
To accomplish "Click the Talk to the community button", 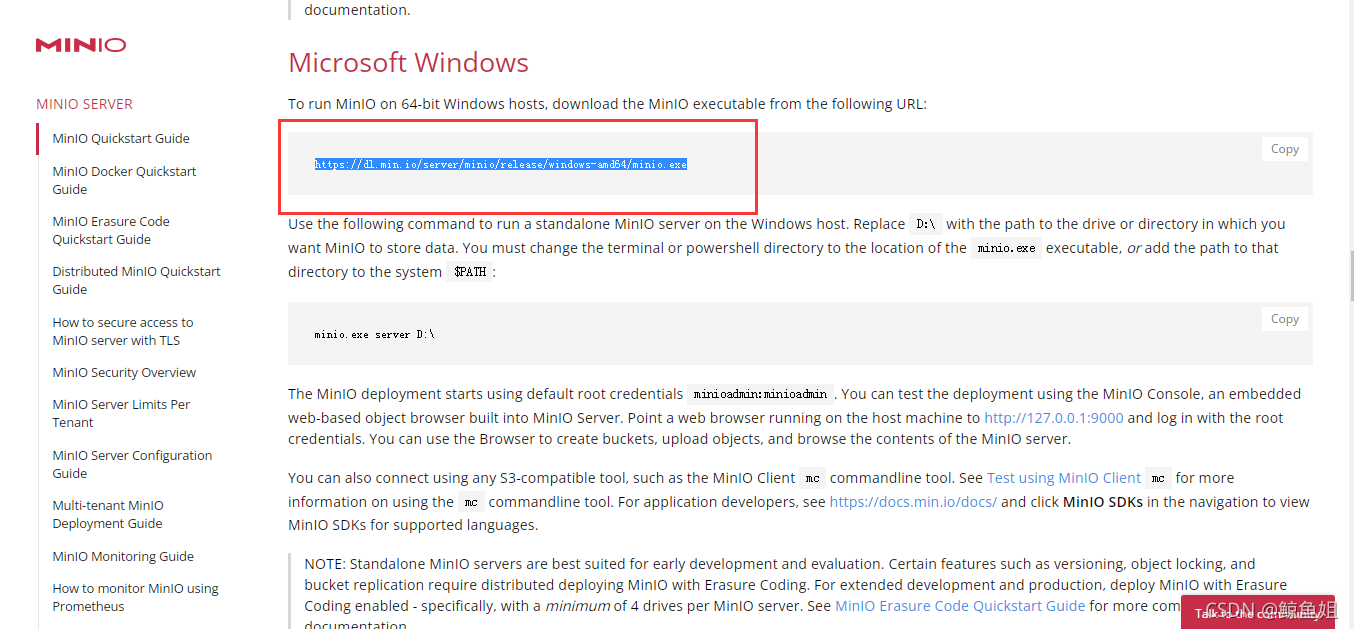I will coord(1257,612).
